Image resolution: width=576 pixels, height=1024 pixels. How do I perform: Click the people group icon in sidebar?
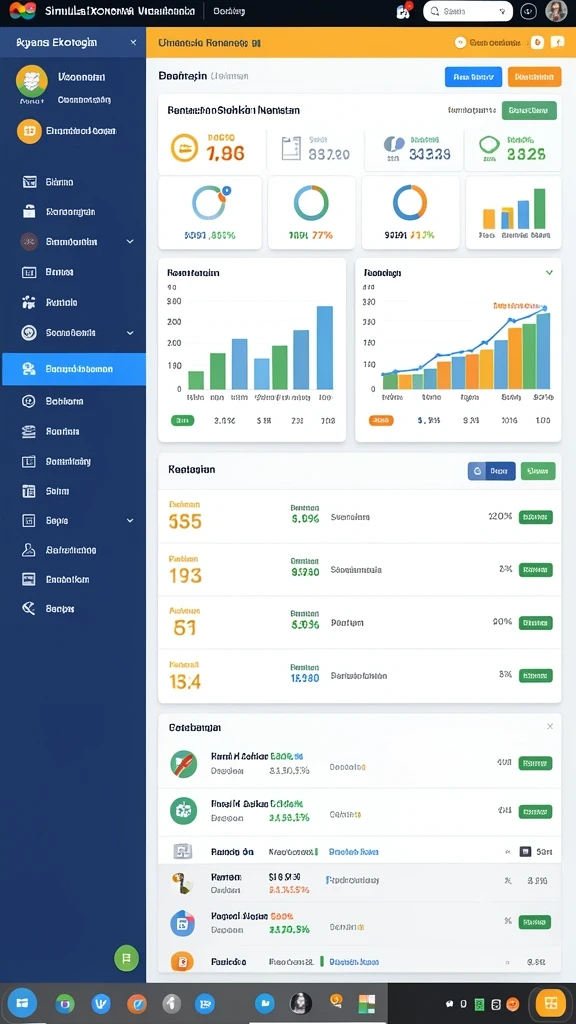(x=29, y=302)
